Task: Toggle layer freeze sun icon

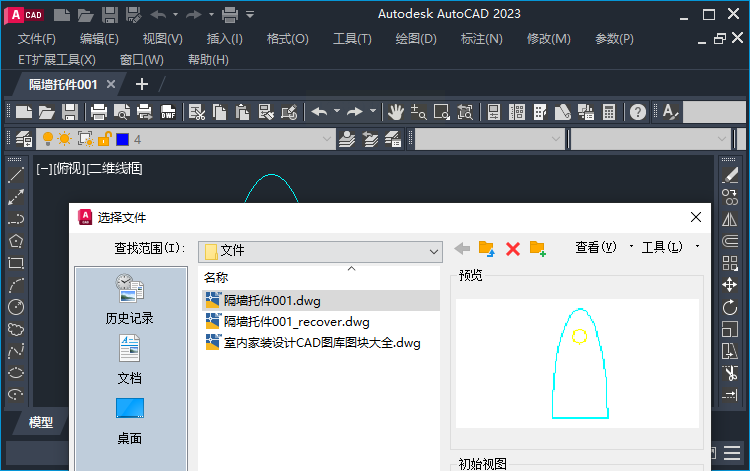Action: tap(65, 139)
